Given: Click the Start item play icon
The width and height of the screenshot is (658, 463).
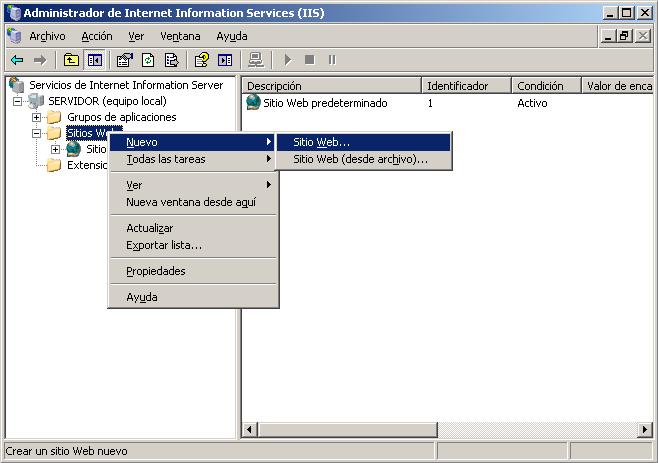Looking at the screenshot, I should (x=288, y=60).
